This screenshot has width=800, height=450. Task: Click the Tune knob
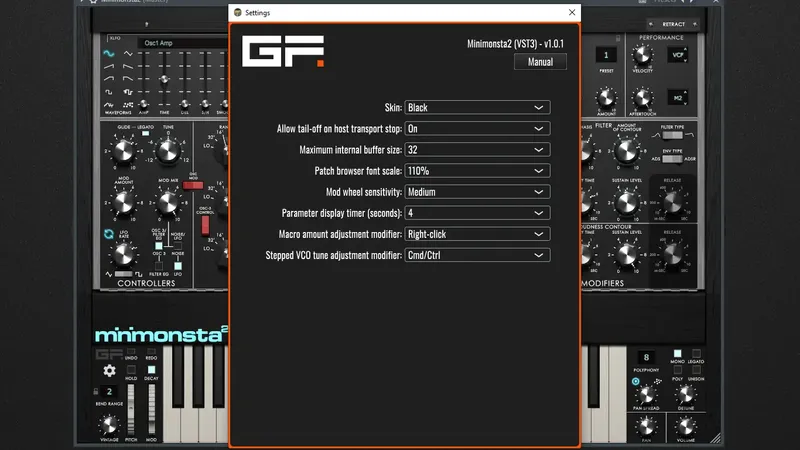tap(167, 151)
